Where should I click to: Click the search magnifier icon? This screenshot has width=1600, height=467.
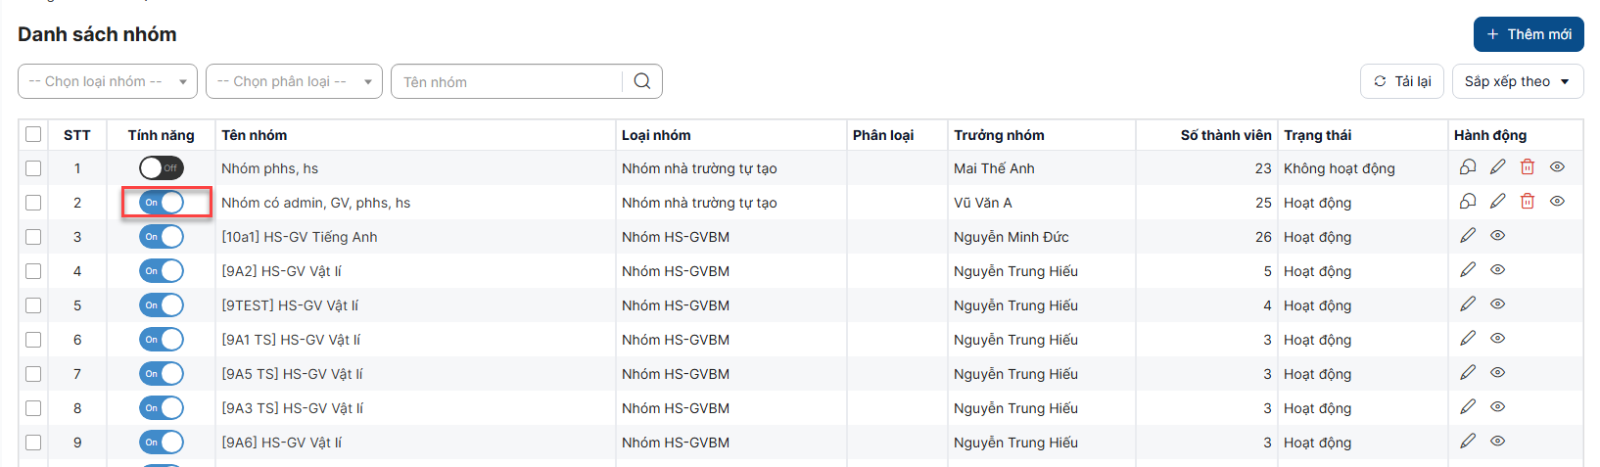pyautogui.click(x=642, y=82)
